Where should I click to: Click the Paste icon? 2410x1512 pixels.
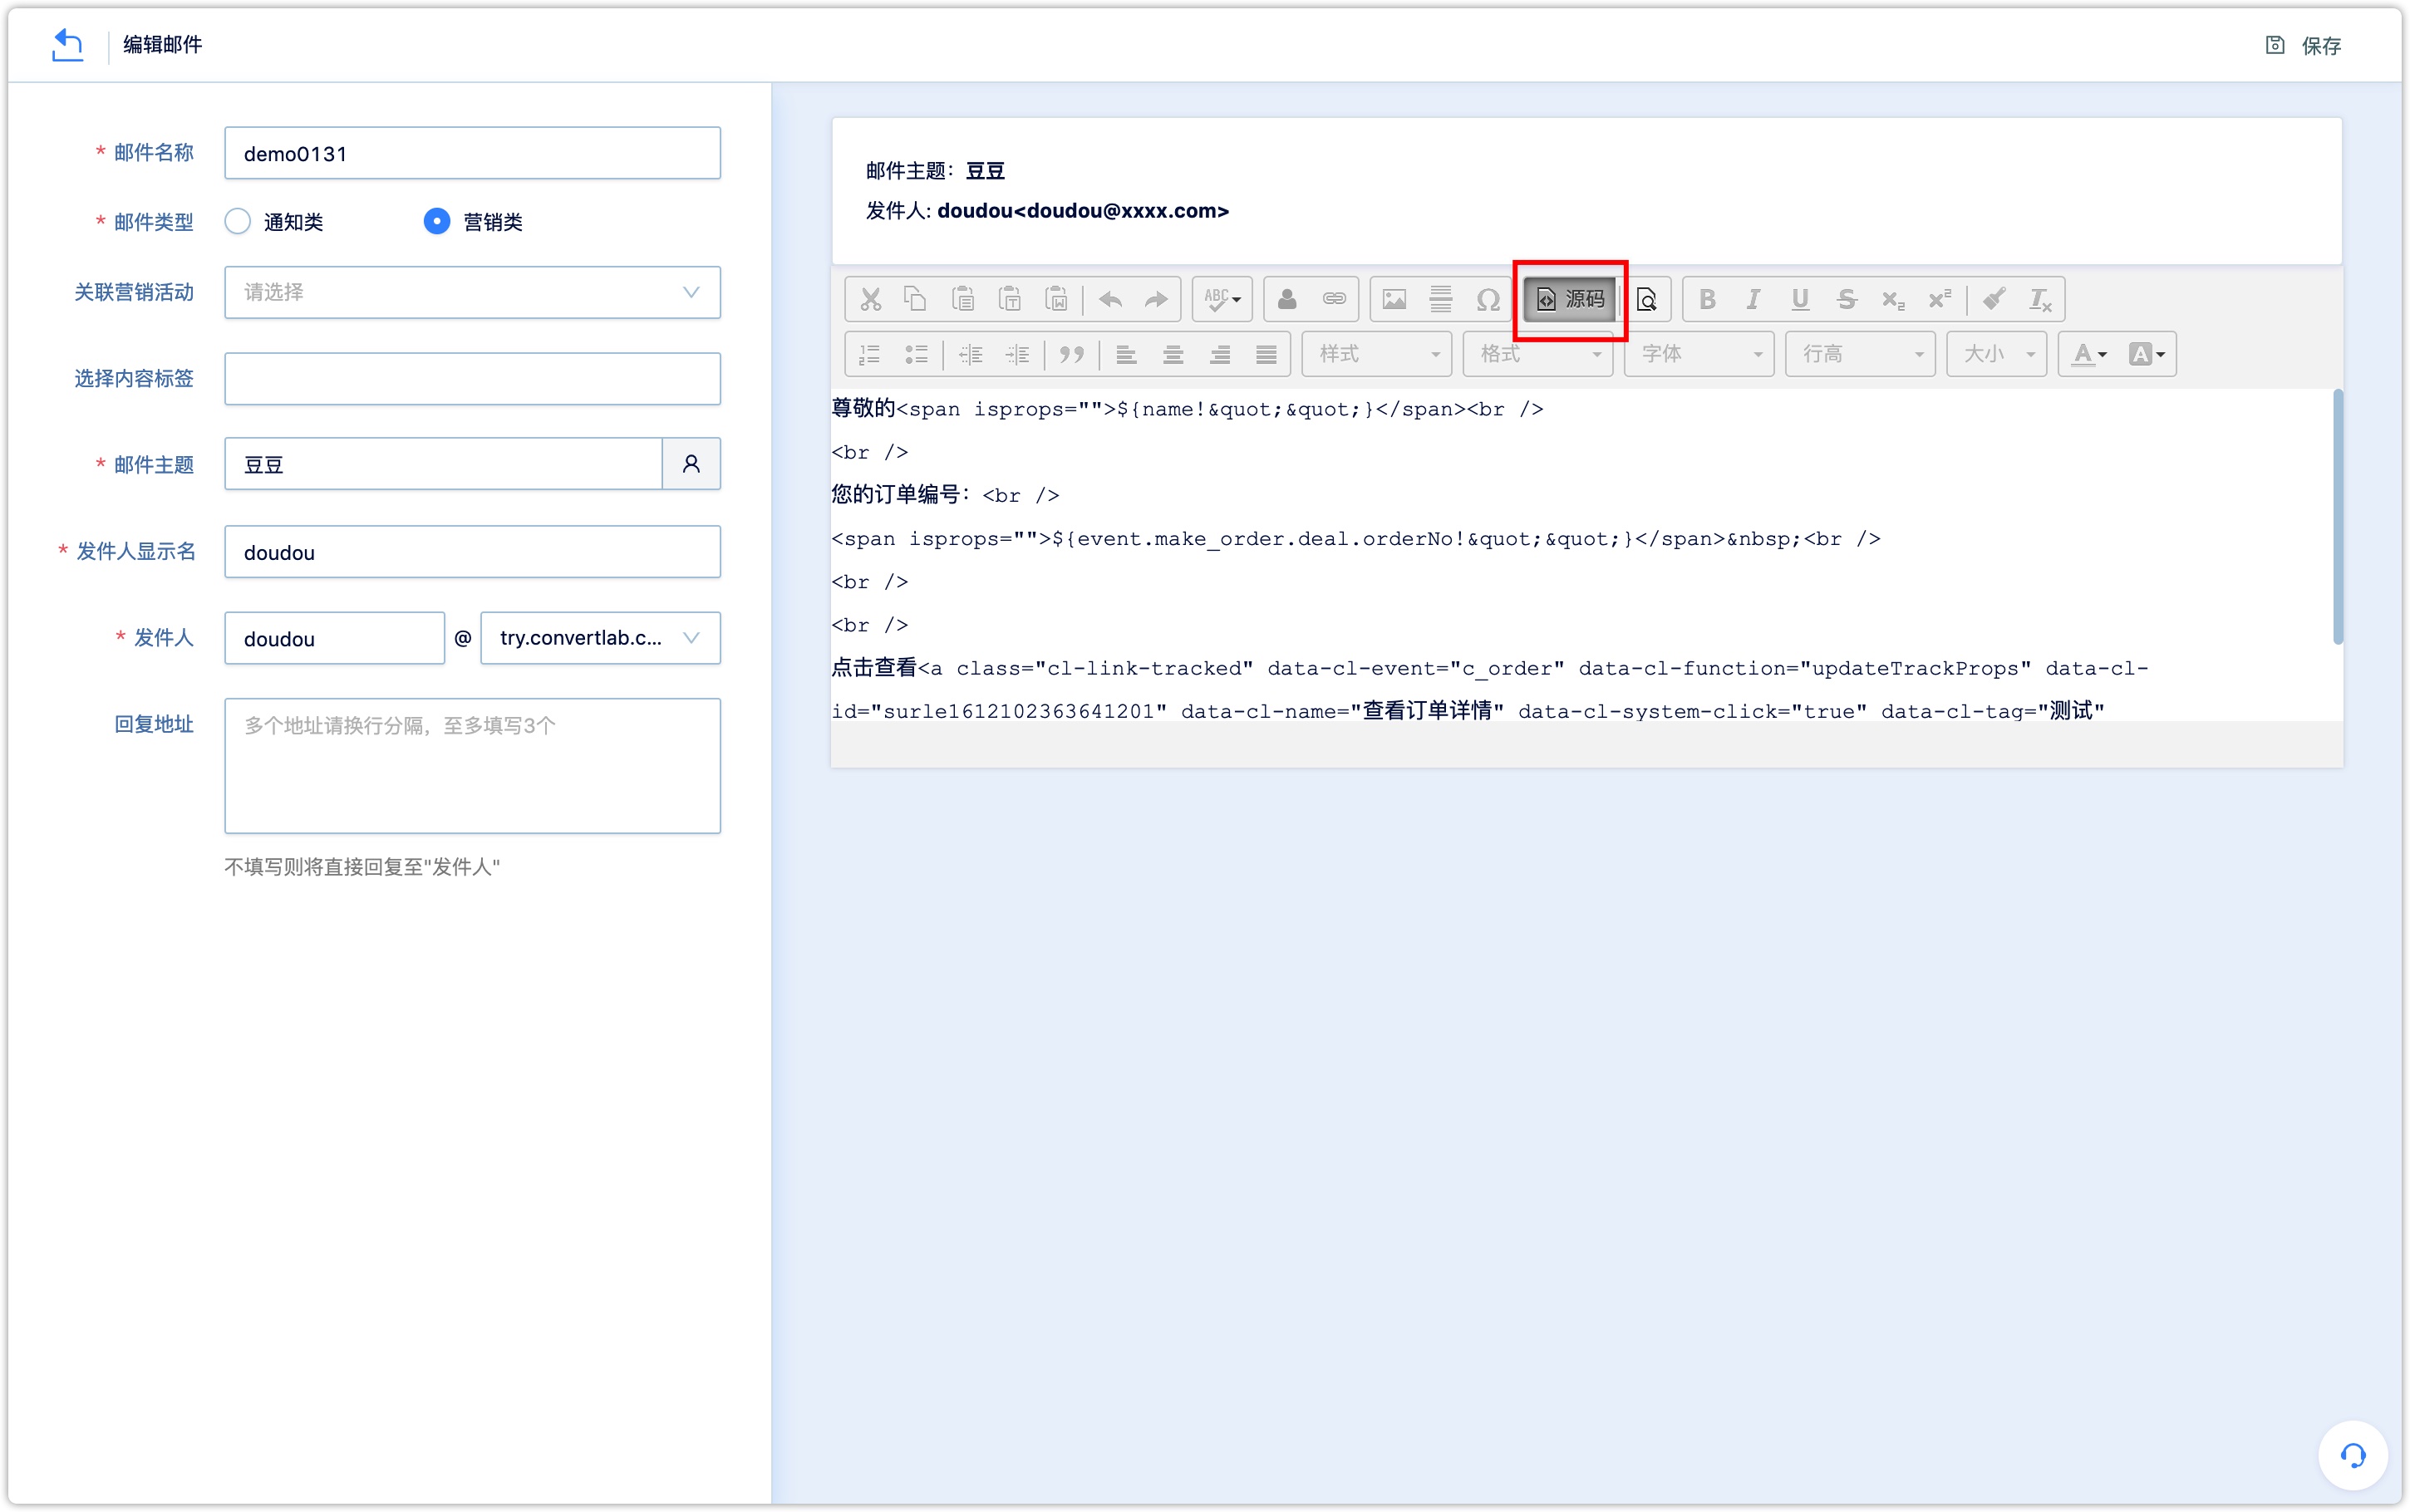[x=962, y=299]
